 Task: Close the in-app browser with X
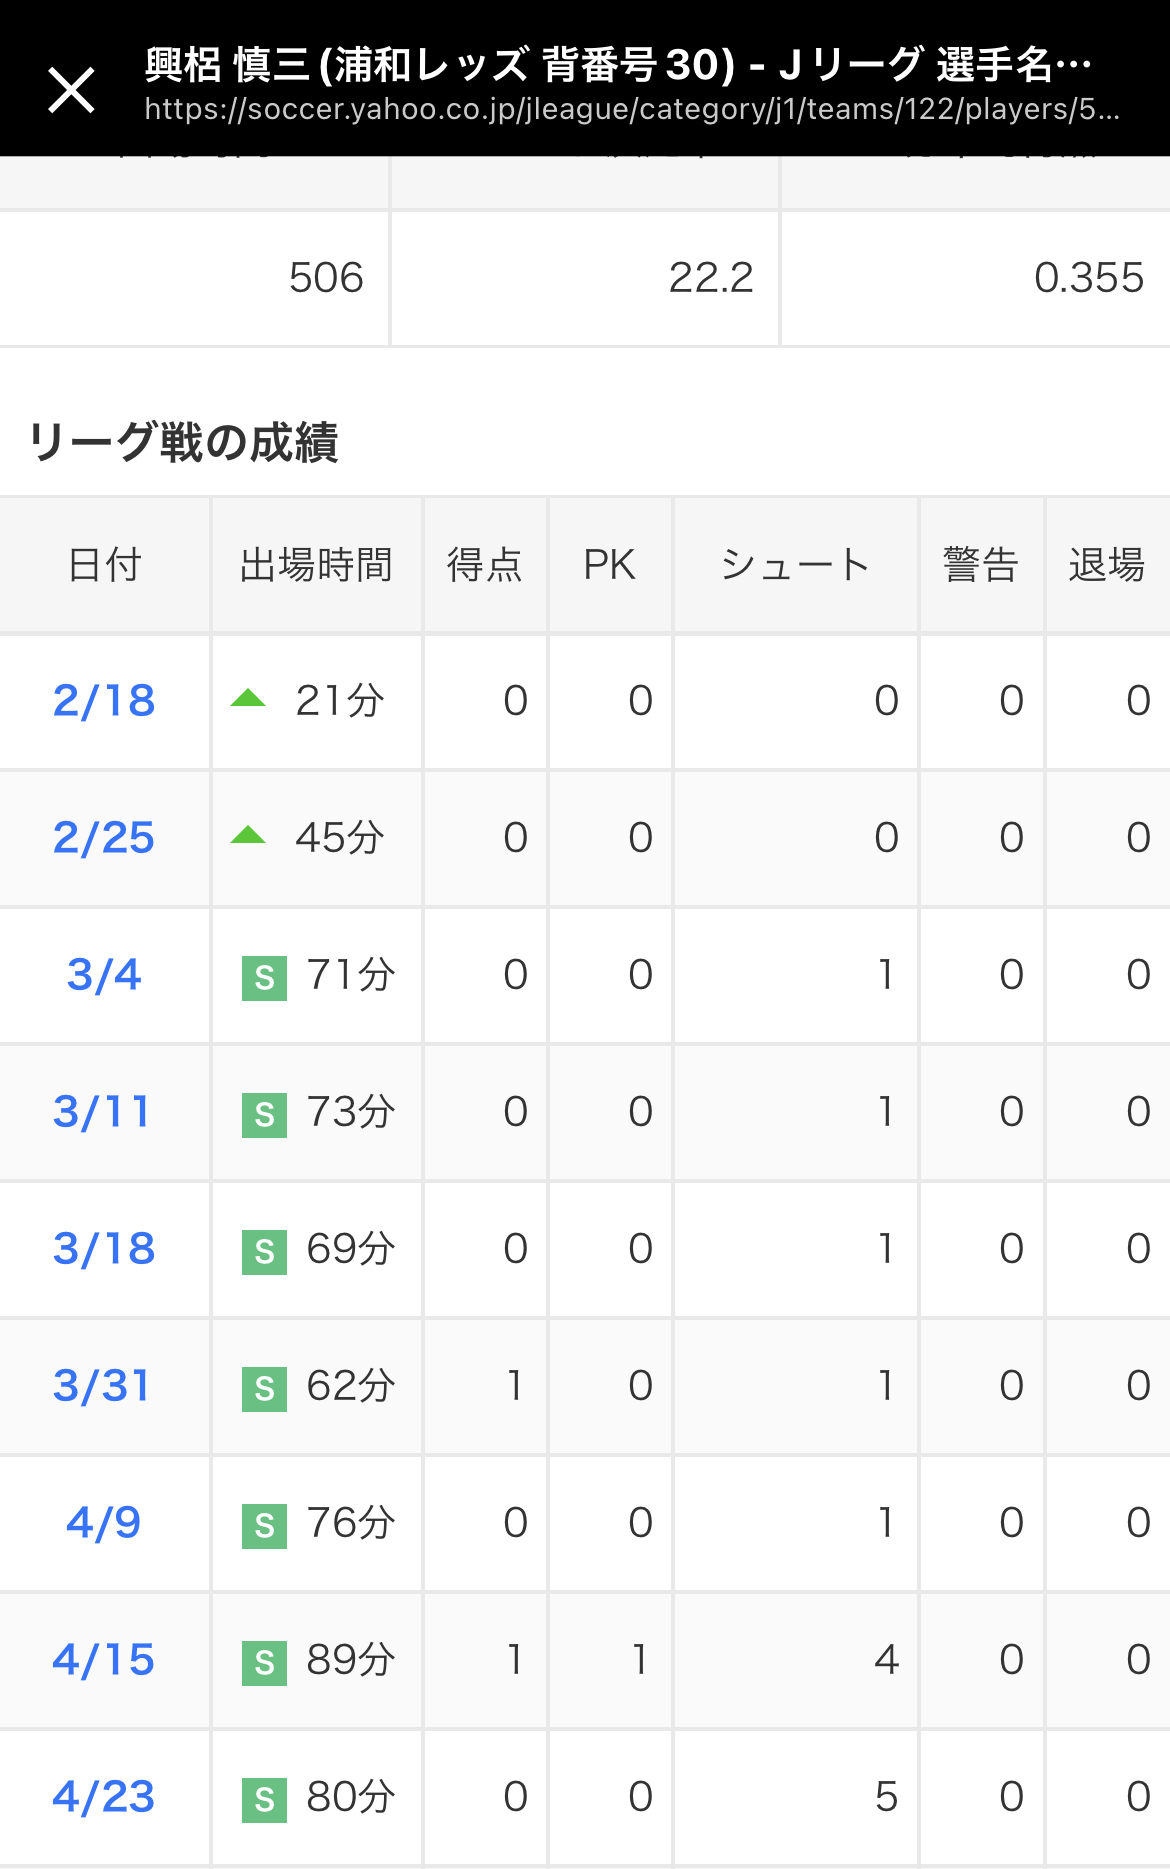coord(72,90)
